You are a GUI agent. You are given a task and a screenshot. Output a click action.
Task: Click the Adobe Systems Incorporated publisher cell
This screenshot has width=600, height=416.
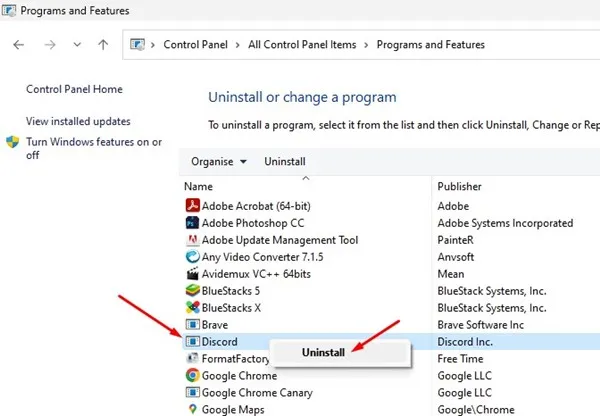tap(505, 223)
